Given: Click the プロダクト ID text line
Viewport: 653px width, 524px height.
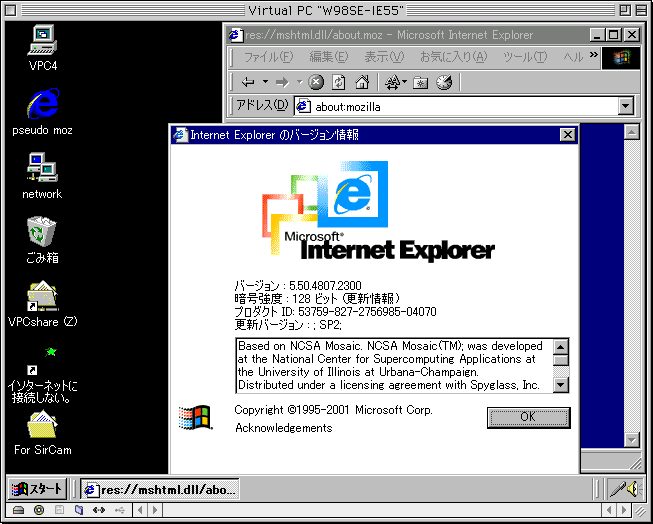Looking at the screenshot, I should [335, 312].
